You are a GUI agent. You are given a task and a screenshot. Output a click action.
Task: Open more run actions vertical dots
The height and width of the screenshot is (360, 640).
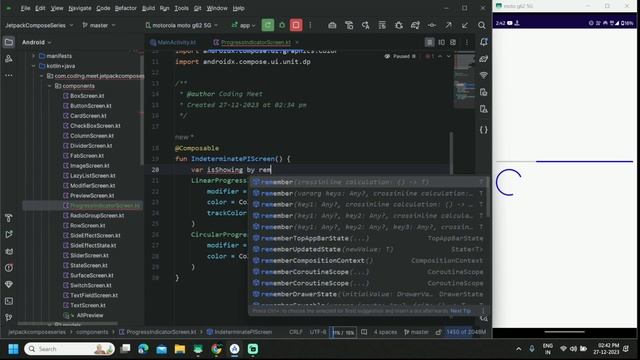[x=310, y=25]
